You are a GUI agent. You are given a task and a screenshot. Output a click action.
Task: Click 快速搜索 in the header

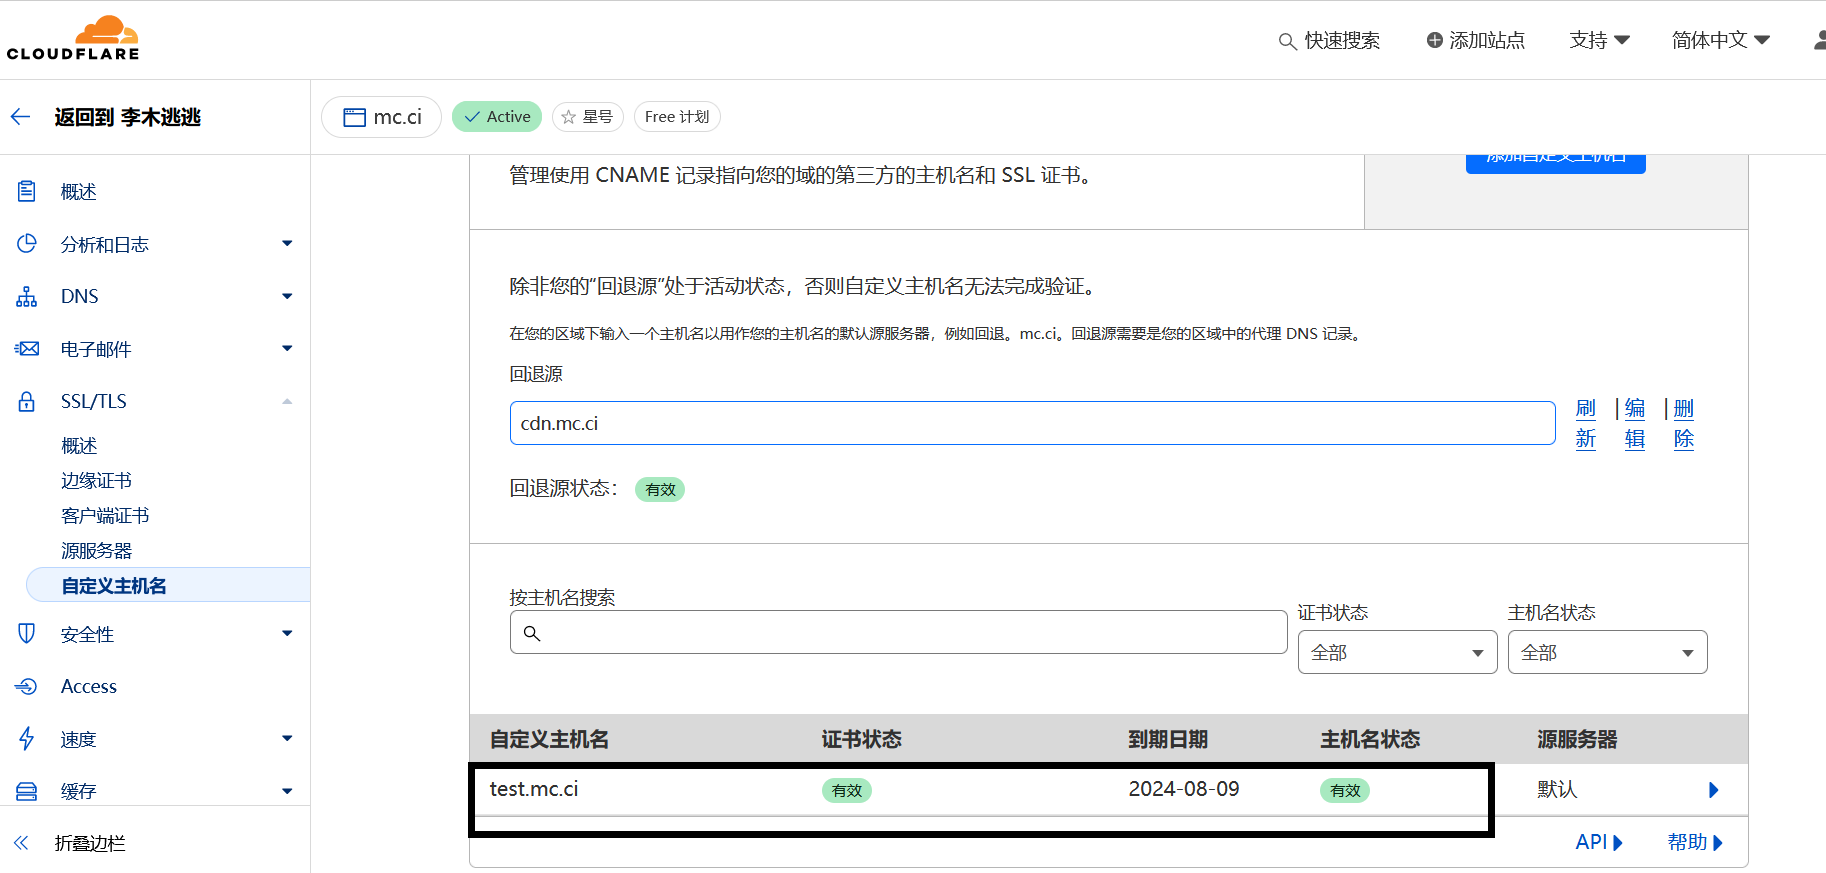click(x=1342, y=41)
